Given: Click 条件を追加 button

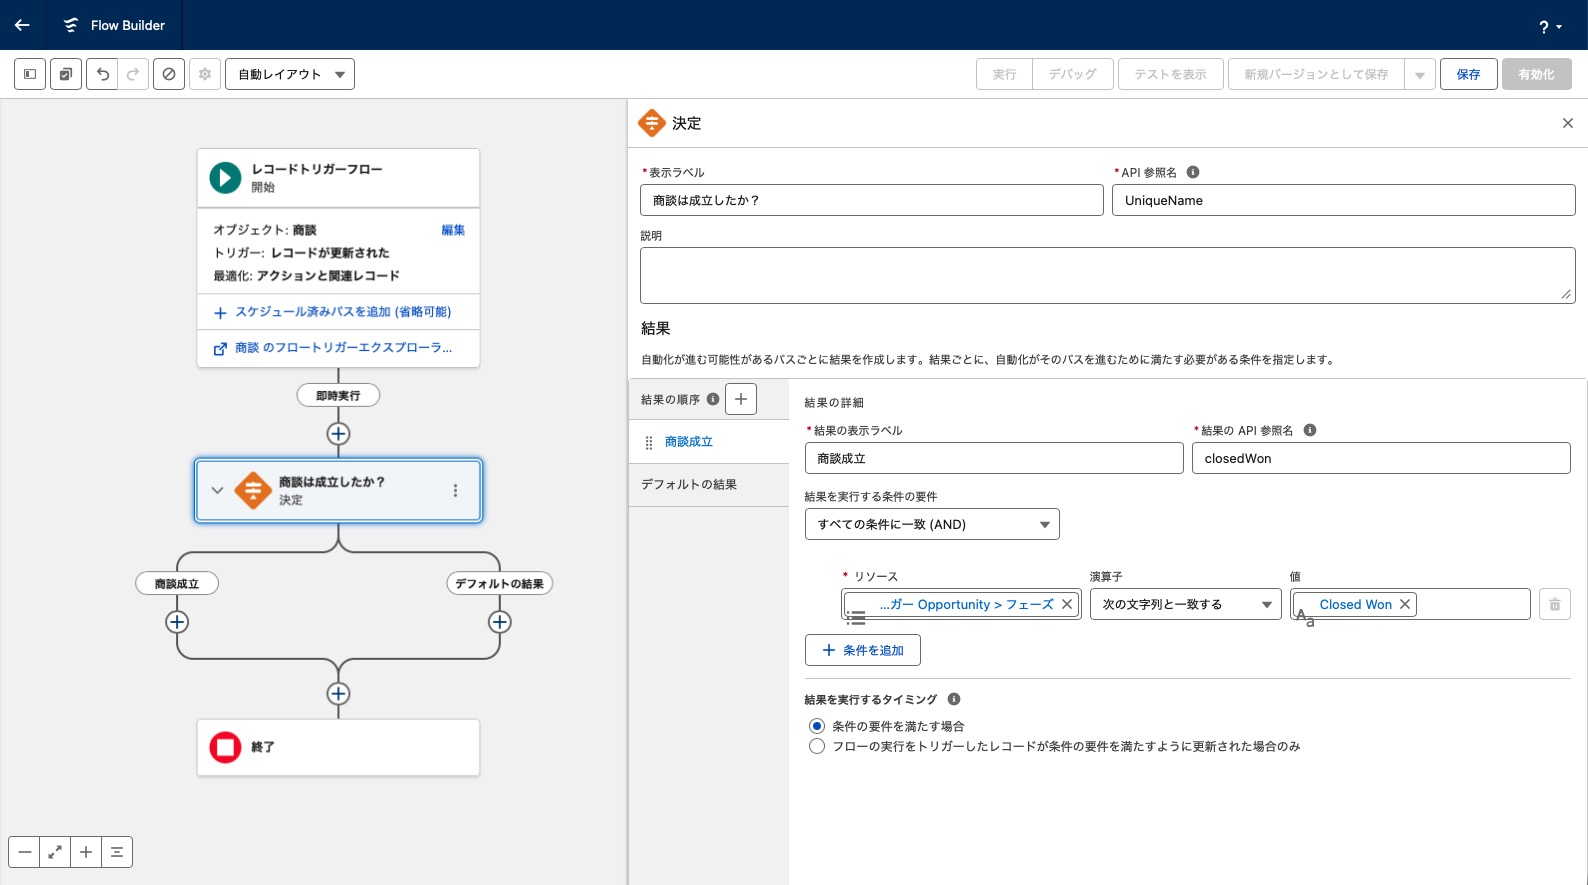Looking at the screenshot, I should click(x=863, y=650).
